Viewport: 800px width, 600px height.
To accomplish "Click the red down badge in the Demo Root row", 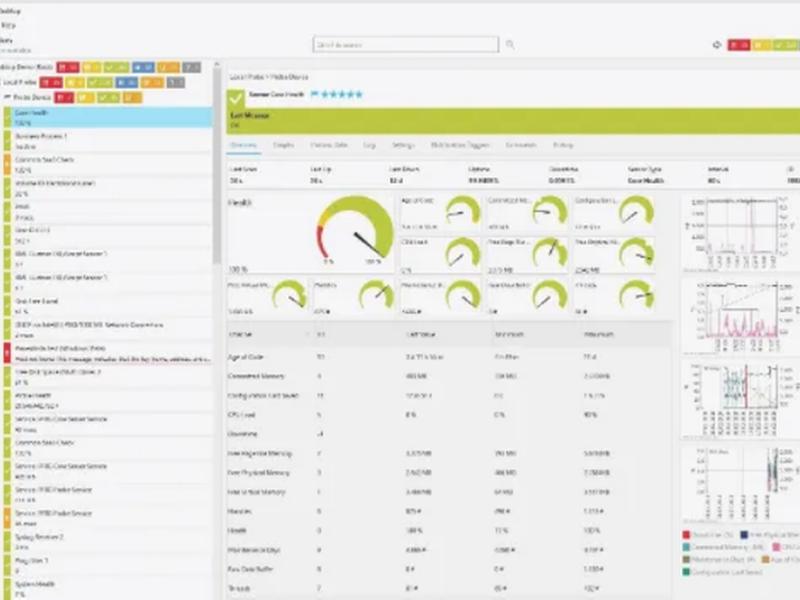I will pyautogui.click(x=68, y=67).
